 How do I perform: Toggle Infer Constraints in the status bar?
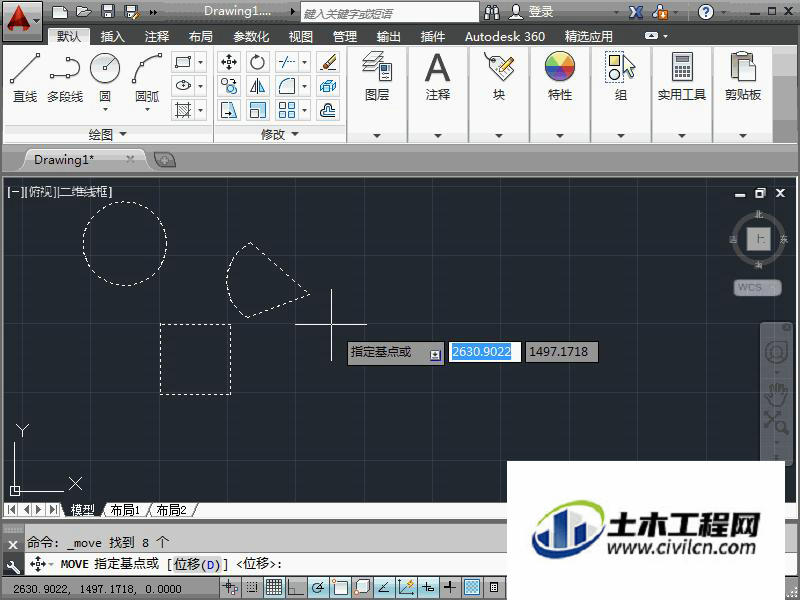click(231, 587)
